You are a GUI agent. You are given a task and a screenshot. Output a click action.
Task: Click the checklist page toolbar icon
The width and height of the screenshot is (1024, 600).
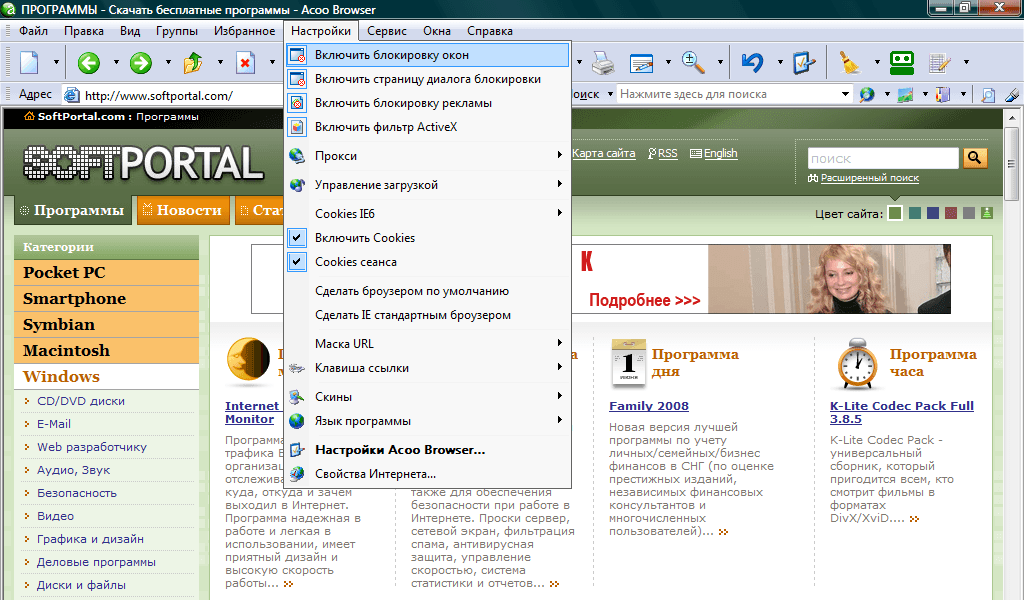point(804,63)
